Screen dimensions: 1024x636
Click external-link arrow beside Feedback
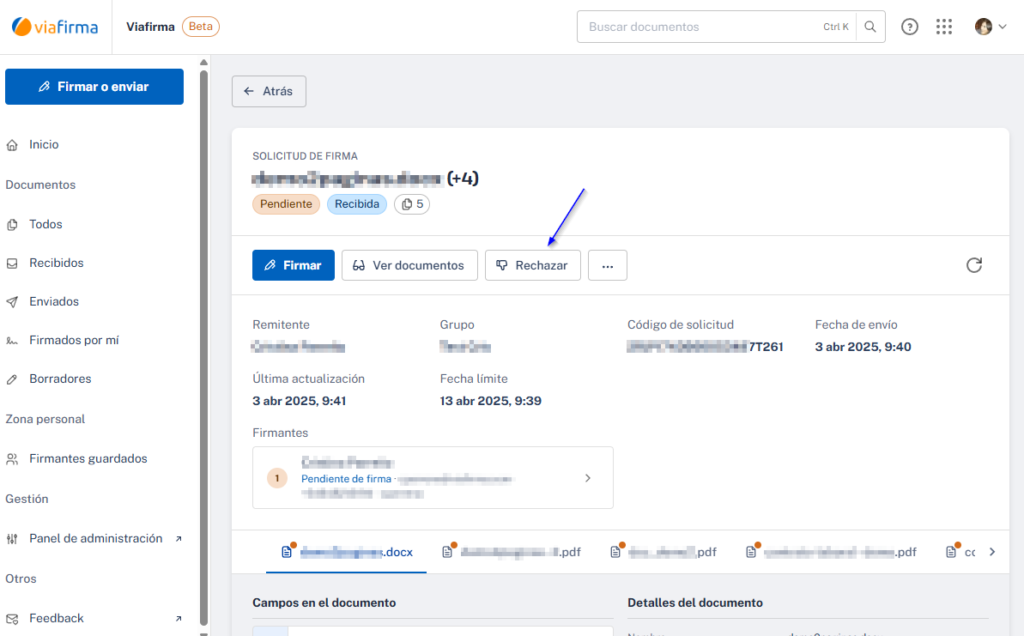coord(178,619)
